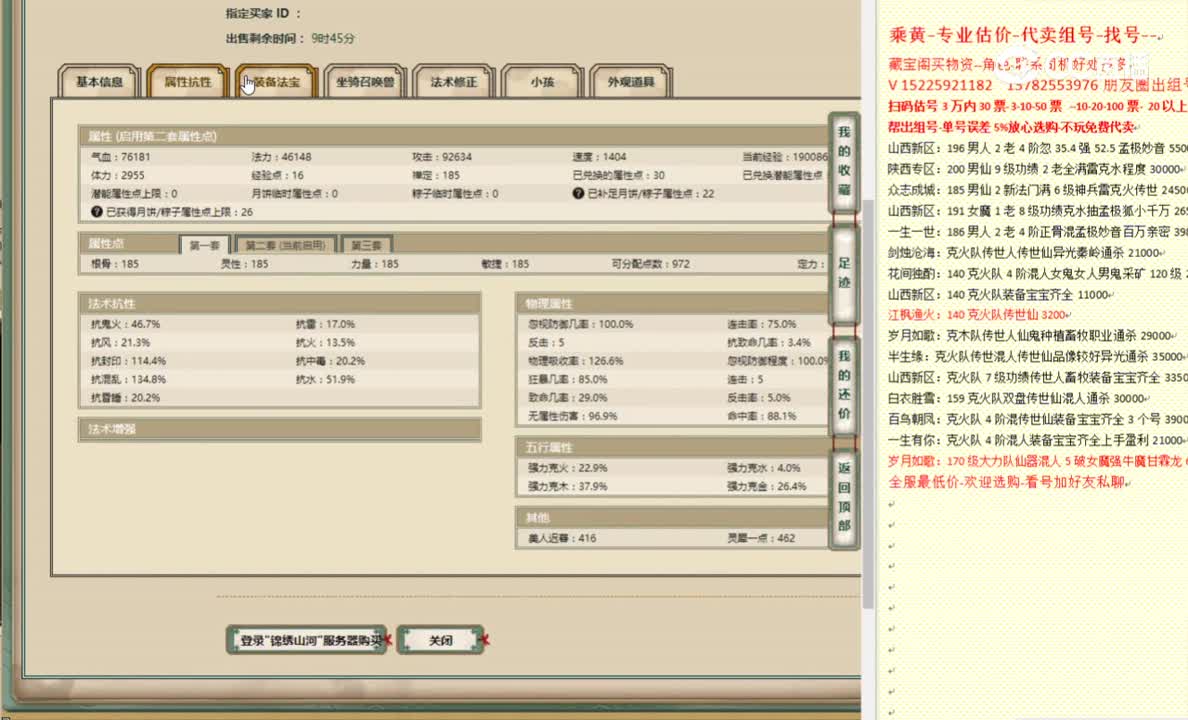Switch to the 属性抗性 tab
Image resolution: width=1188 pixels, height=720 pixels.
click(x=188, y=82)
